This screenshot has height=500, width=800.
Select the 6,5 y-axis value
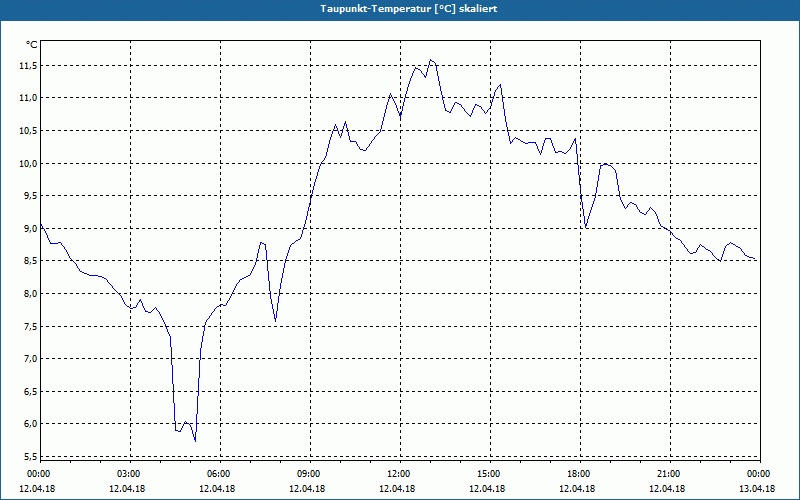(x=30, y=391)
